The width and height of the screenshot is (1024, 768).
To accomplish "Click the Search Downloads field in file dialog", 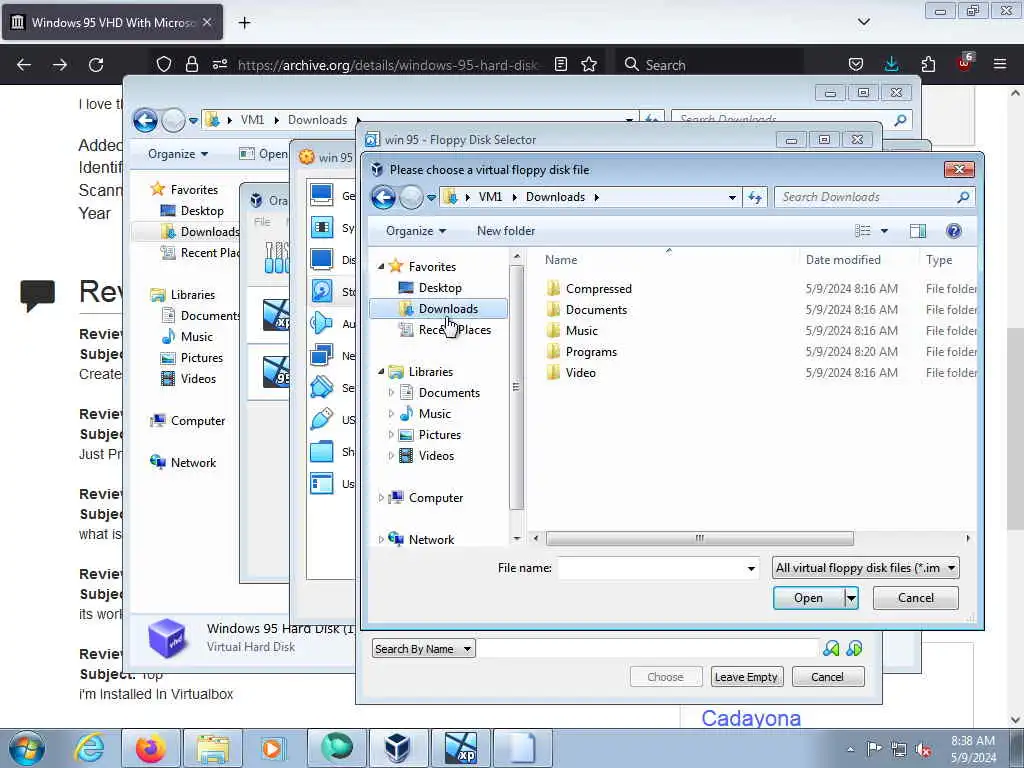I will [865, 197].
